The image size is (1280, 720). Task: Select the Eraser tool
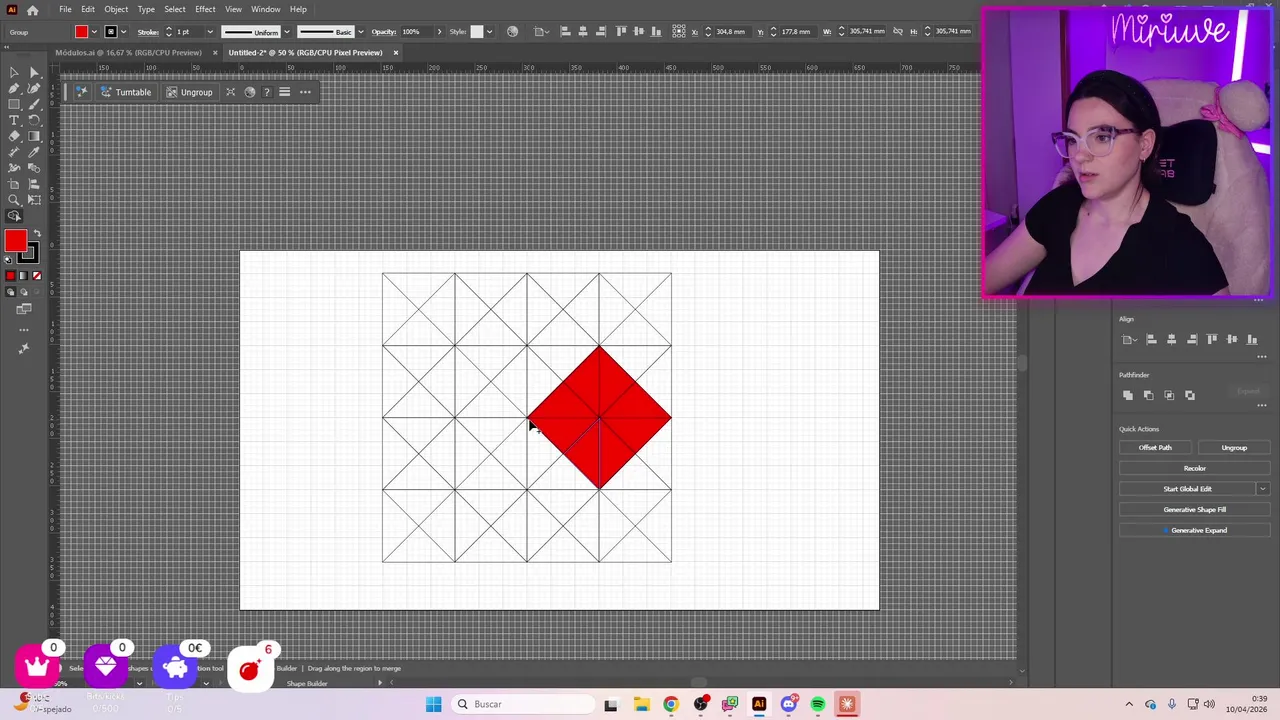tap(14, 136)
